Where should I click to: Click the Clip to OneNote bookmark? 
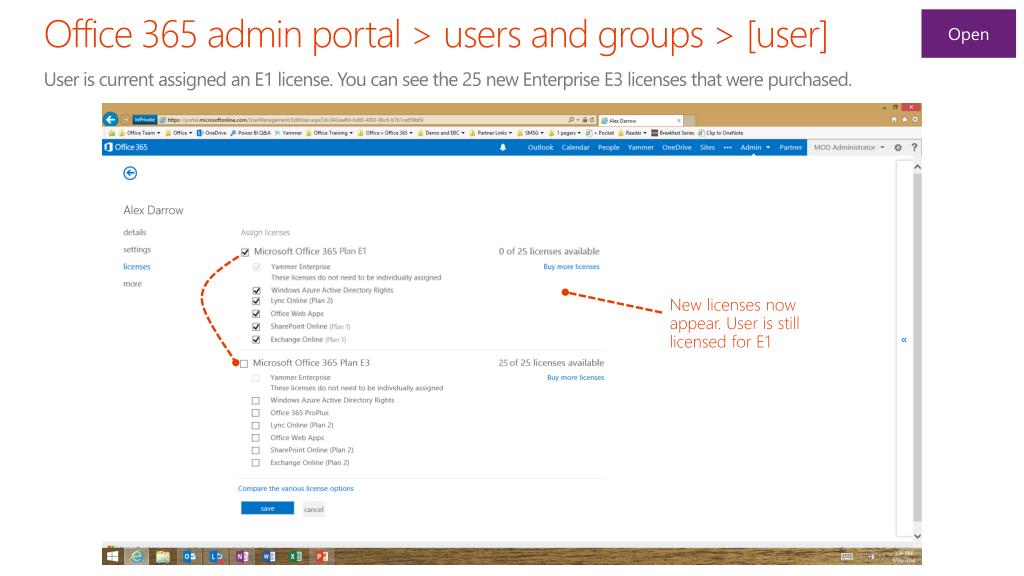720,133
